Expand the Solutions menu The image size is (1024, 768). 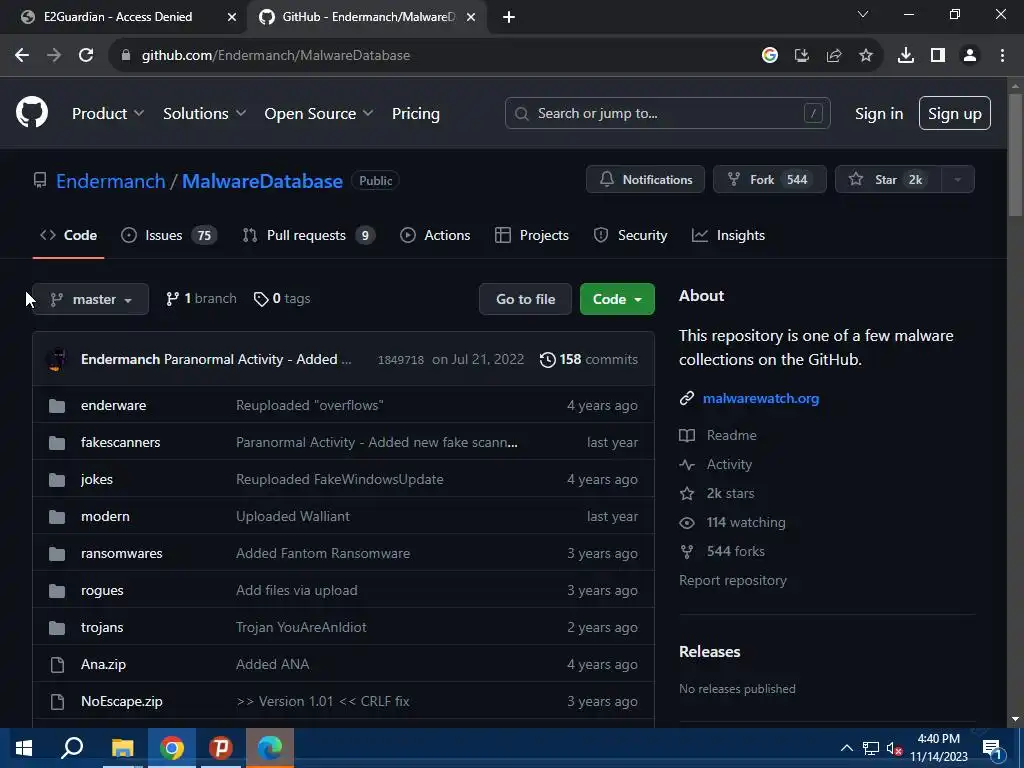(204, 113)
